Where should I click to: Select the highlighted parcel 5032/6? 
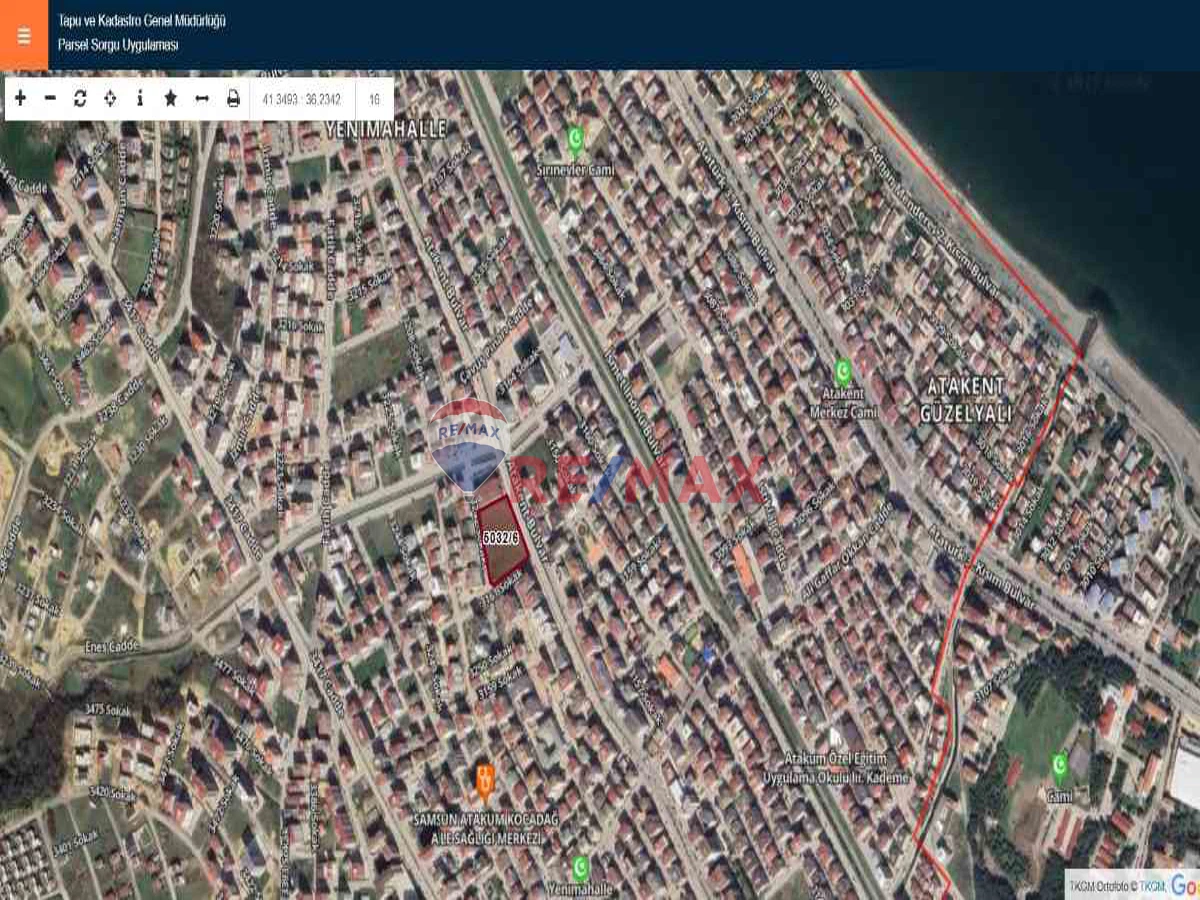501,540
